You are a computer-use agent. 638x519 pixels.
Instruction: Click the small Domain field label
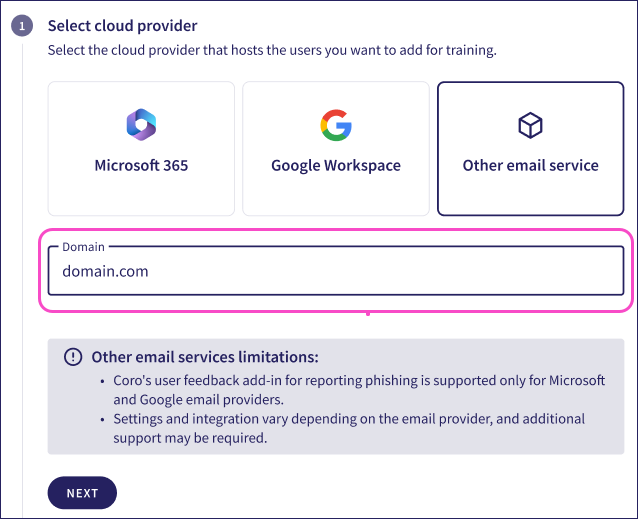[83, 246]
